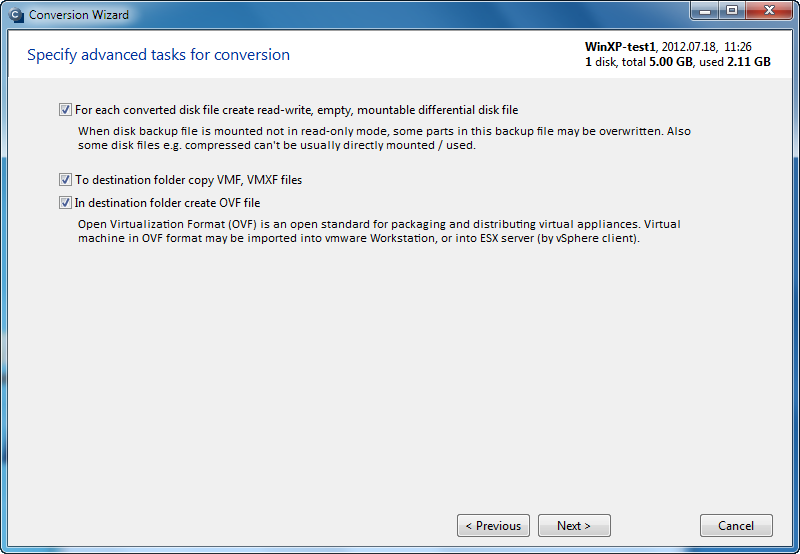Click the 'To destination folder copy VMF' label
800x554 pixels.
188,180
